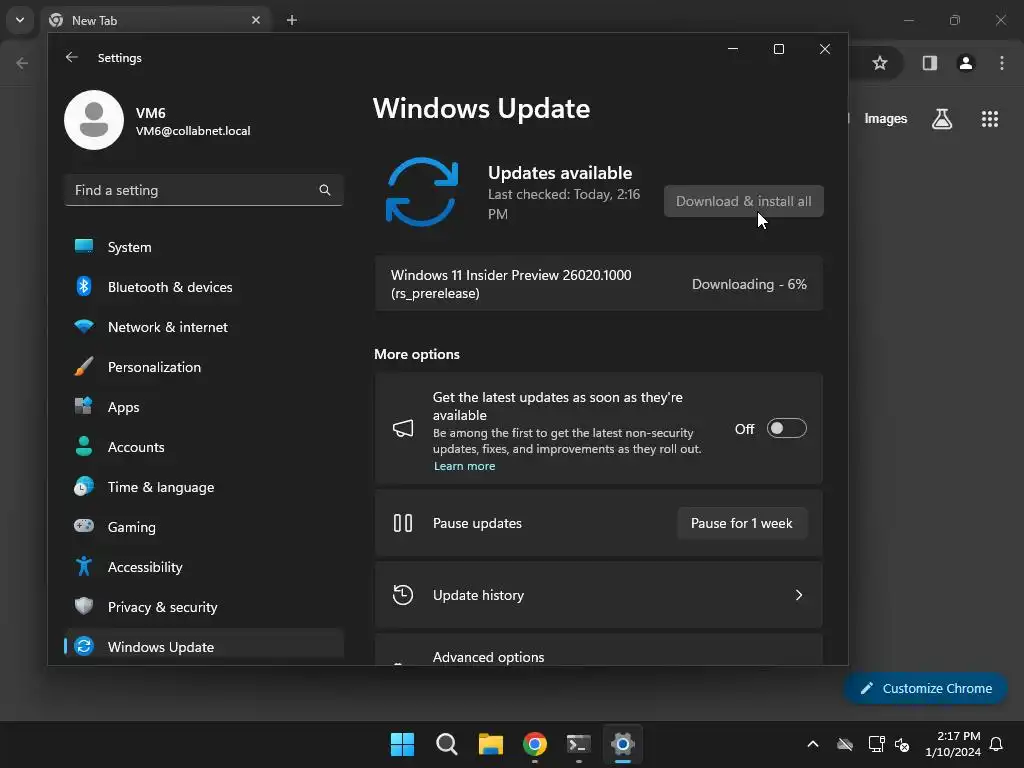
Task: Go to Network & internet settings
Action: pos(204,327)
